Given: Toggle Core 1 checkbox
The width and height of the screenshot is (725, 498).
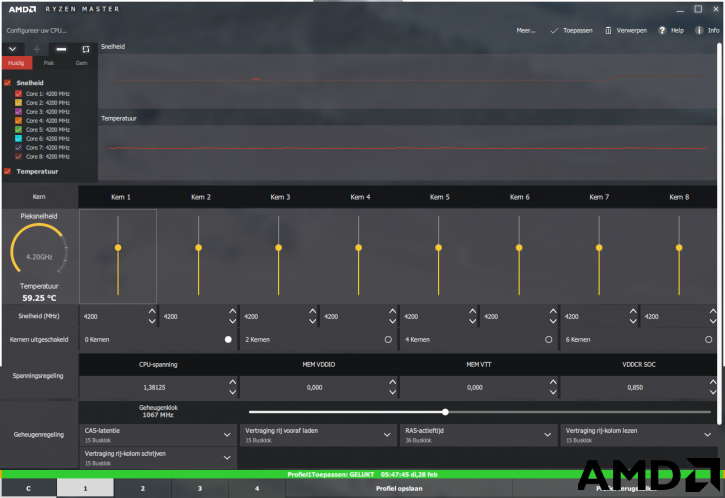Looking at the screenshot, I should pos(18,93).
